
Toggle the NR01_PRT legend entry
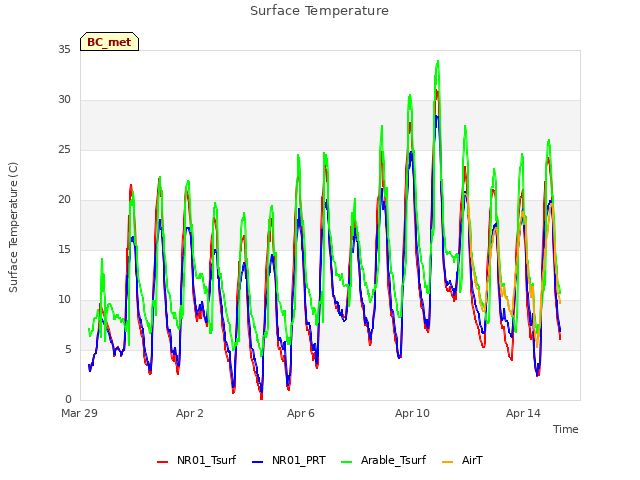click(289, 460)
